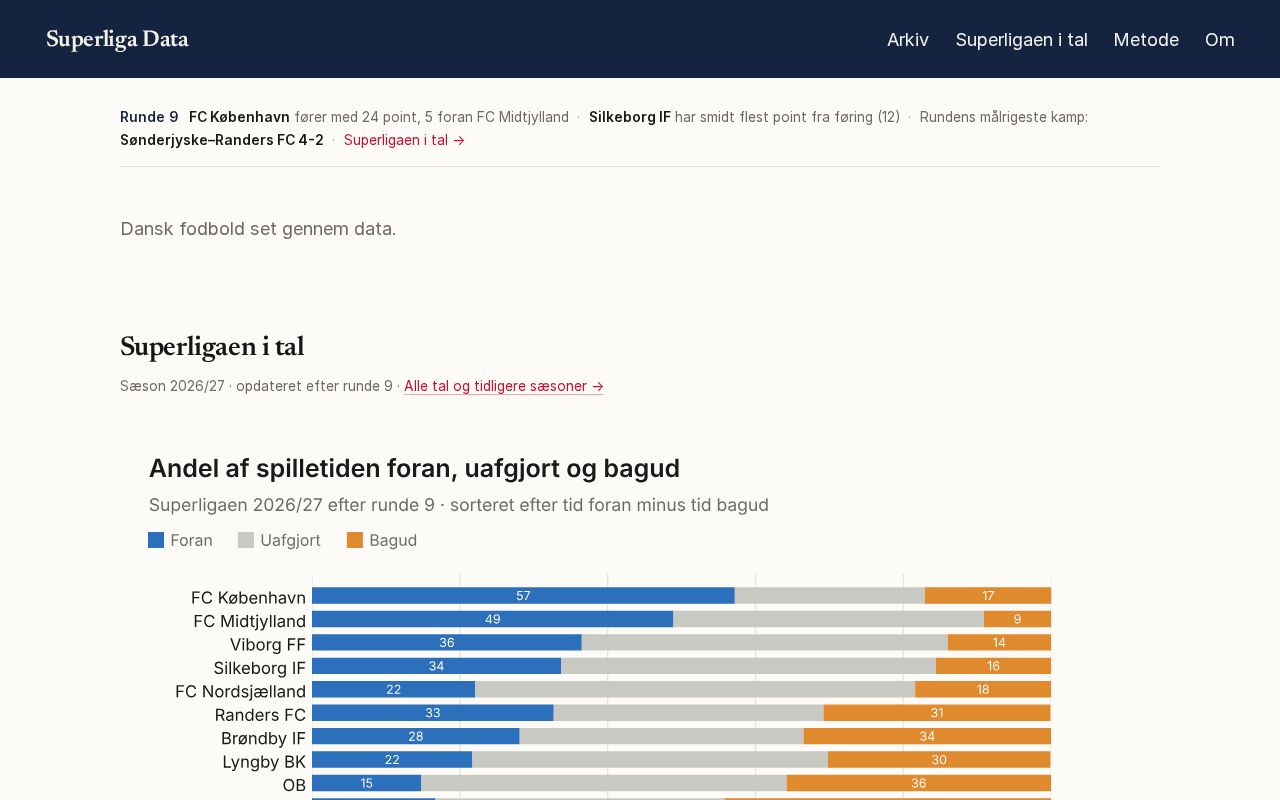Click the 'FC København' axis label
This screenshot has width=1280, height=800.
point(248,597)
